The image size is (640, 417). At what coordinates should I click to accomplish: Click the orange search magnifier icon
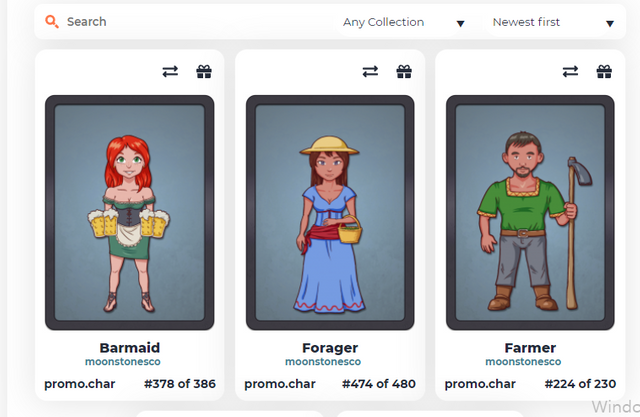click(x=52, y=21)
